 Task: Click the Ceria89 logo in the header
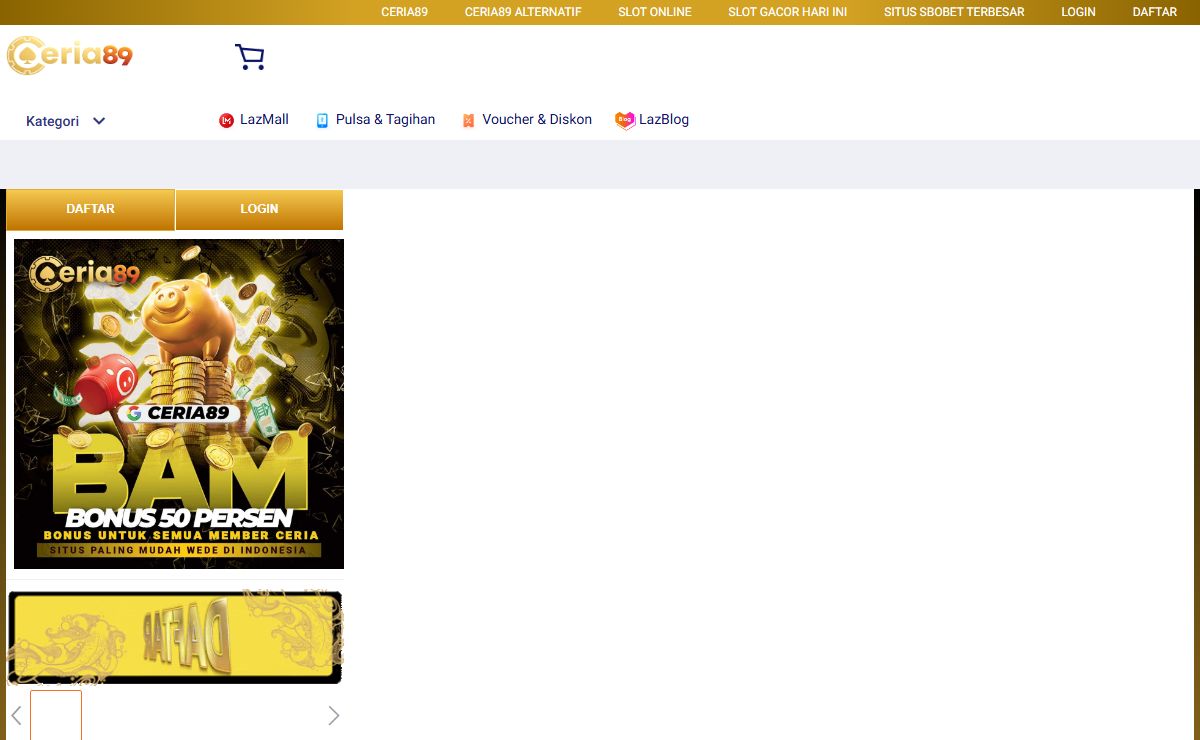(70, 56)
